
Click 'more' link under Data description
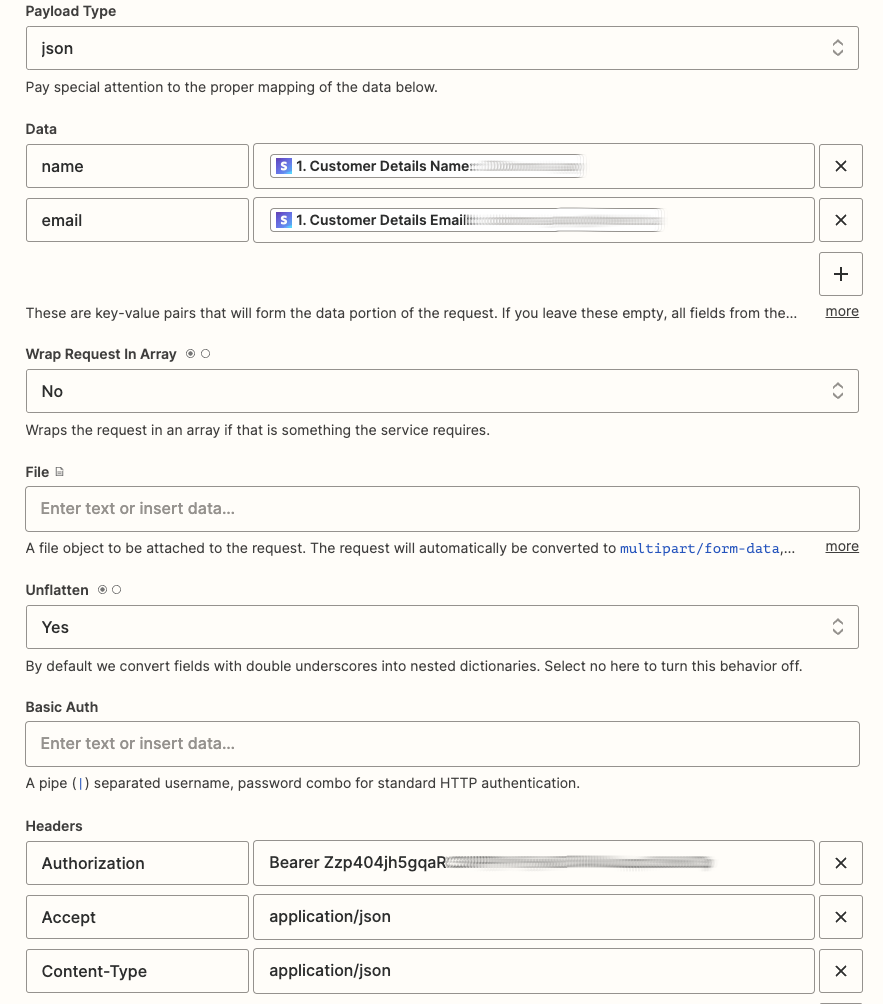tap(841, 312)
